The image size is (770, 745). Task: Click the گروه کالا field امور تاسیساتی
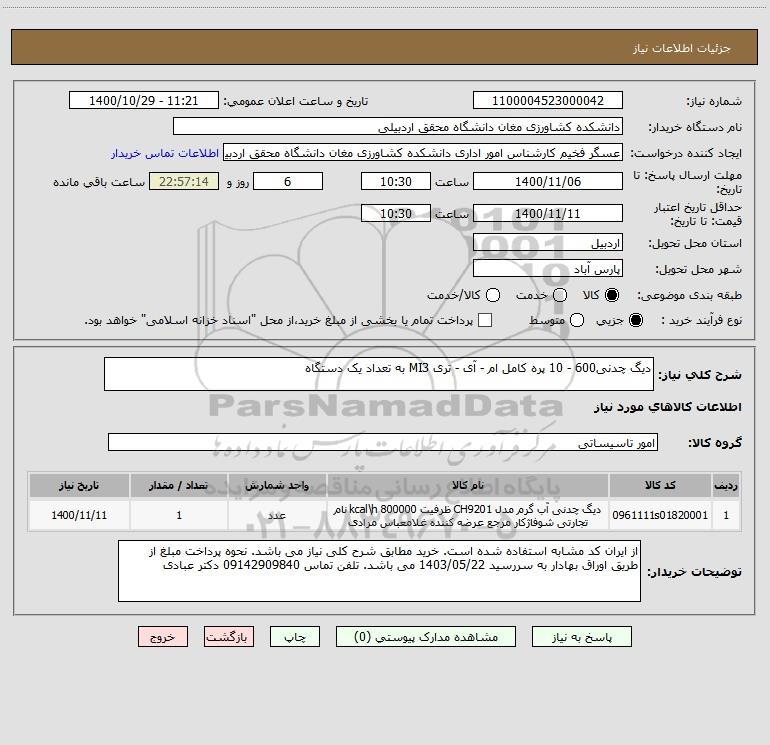click(383, 442)
